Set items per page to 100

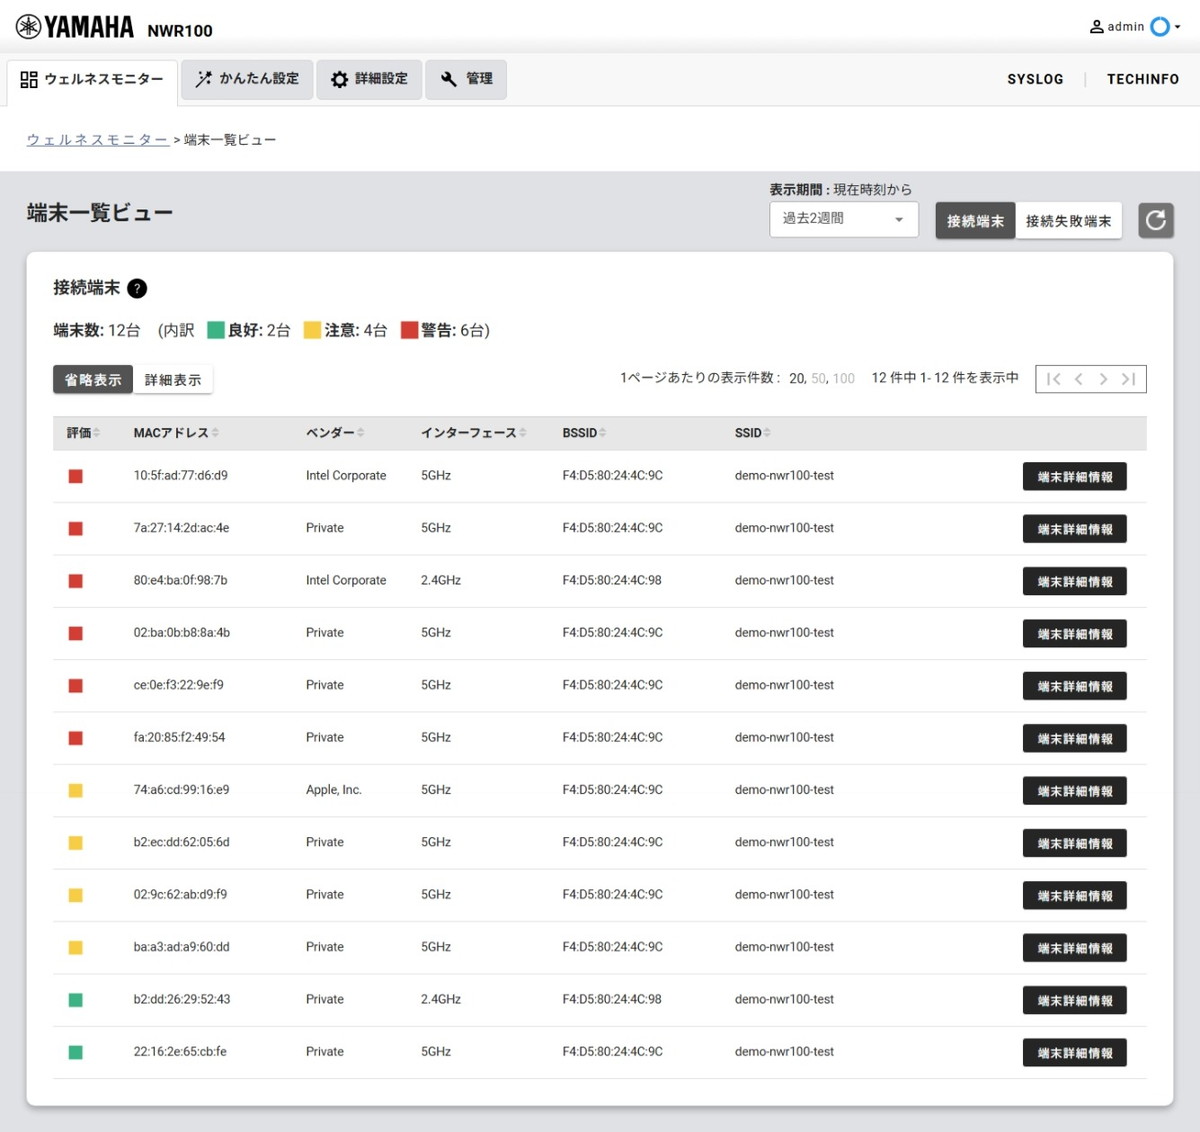pyautogui.click(x=844, y=378)
